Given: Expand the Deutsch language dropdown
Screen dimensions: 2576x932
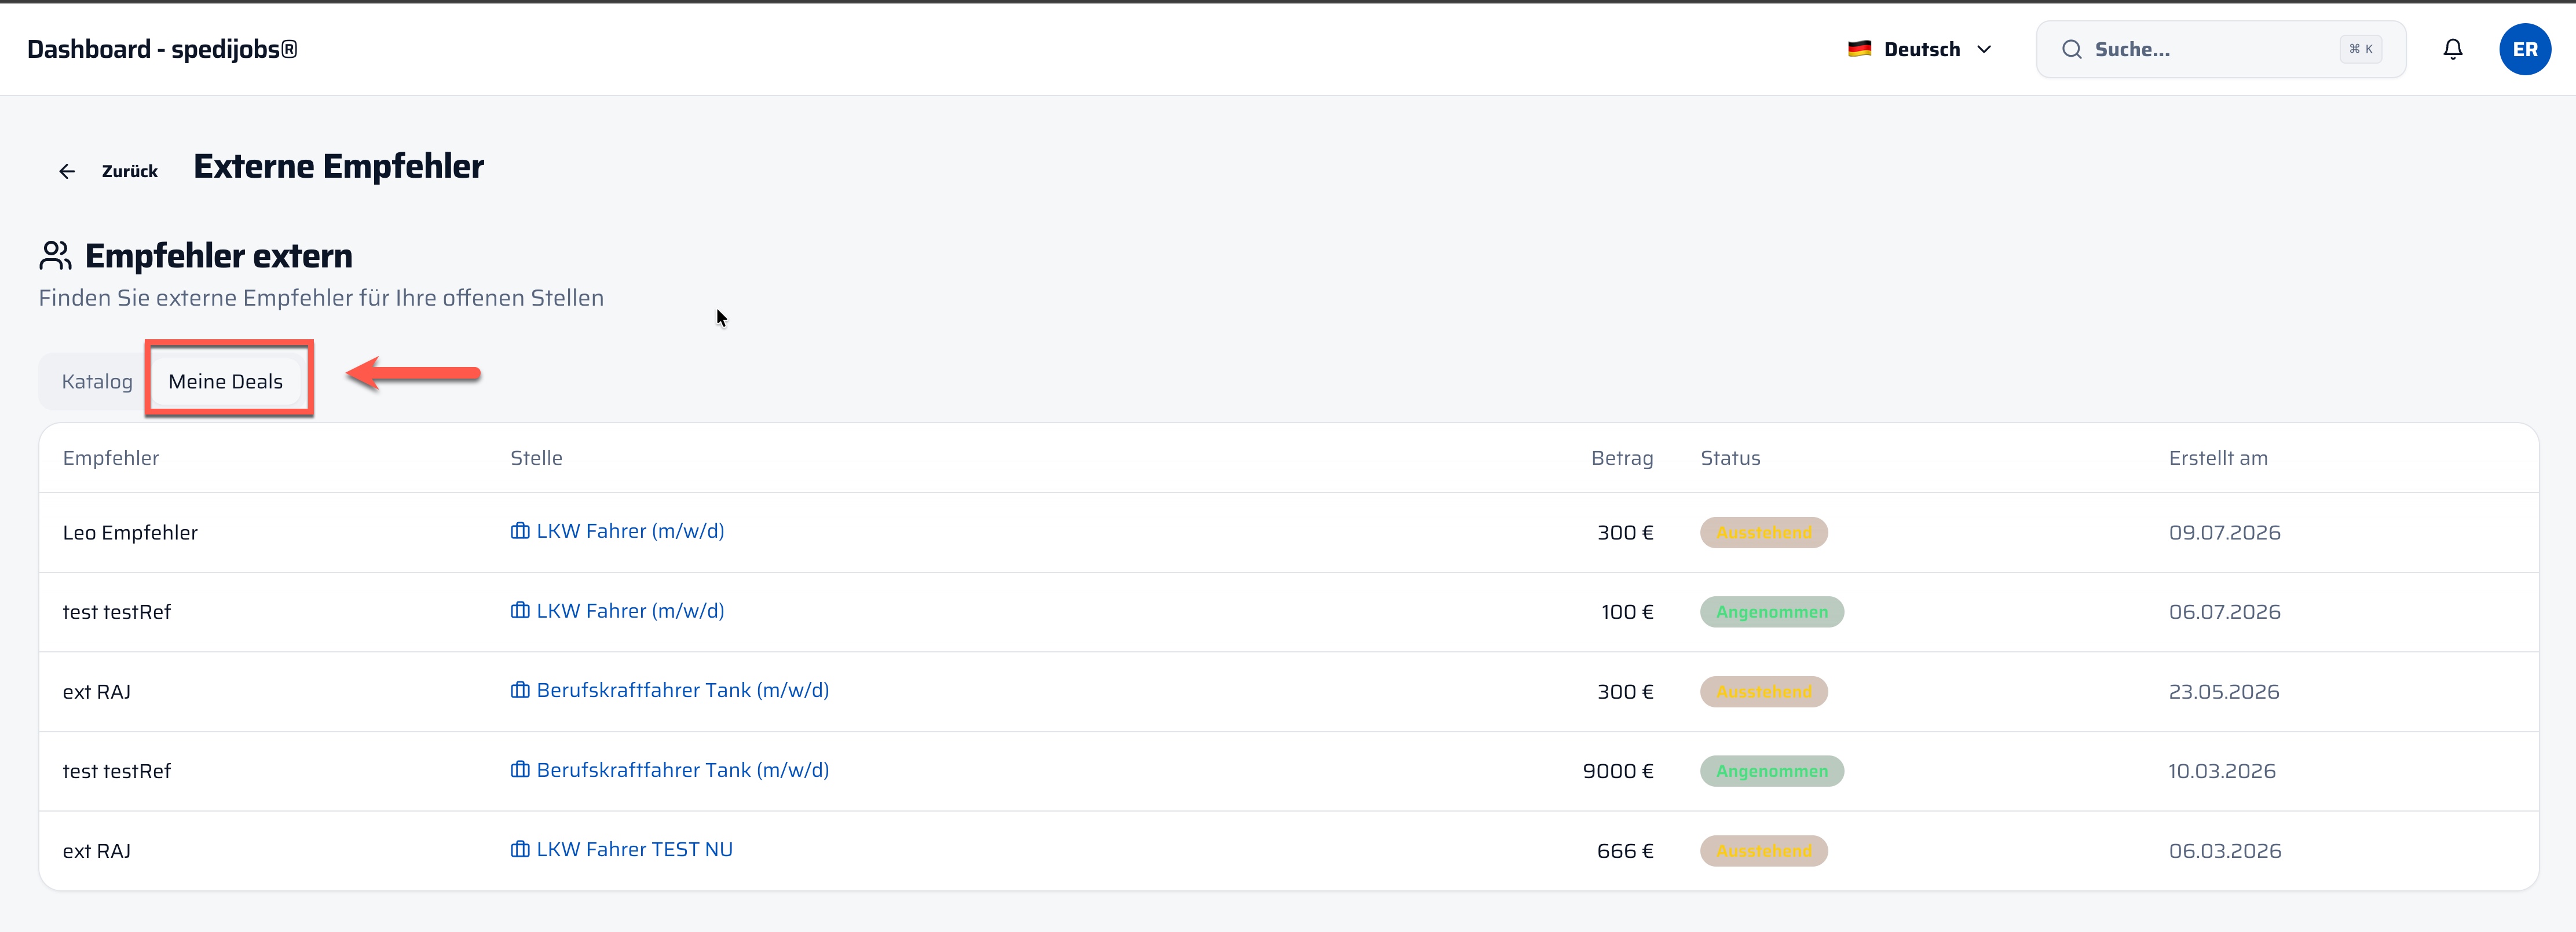Looking at the screenshot, I should 1920,49.
